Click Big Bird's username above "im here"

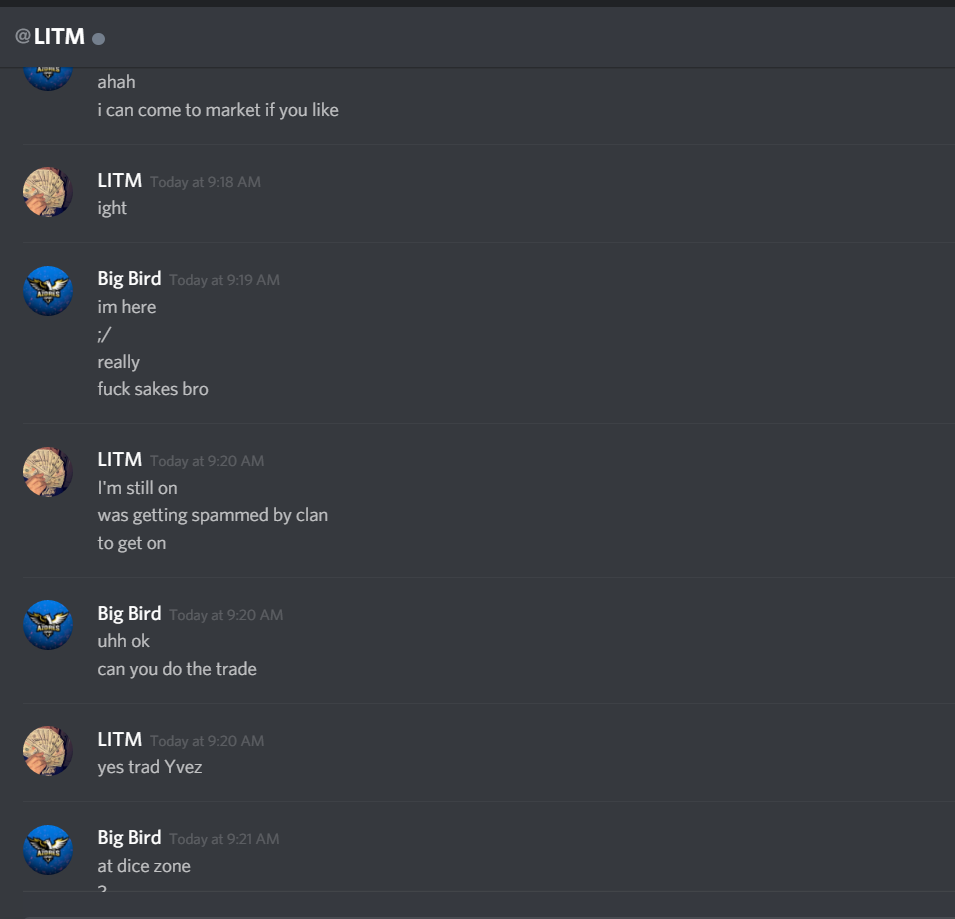pos(129,278)
